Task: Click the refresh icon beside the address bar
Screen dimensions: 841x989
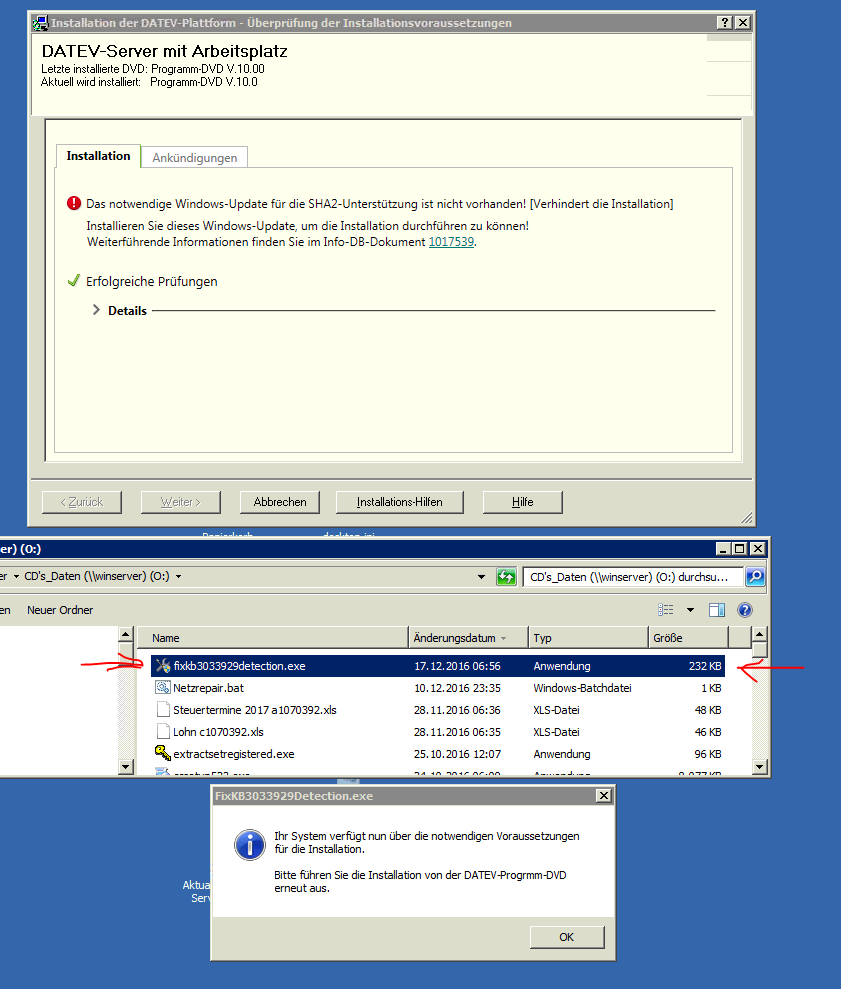Action: (x=506, y=577)
